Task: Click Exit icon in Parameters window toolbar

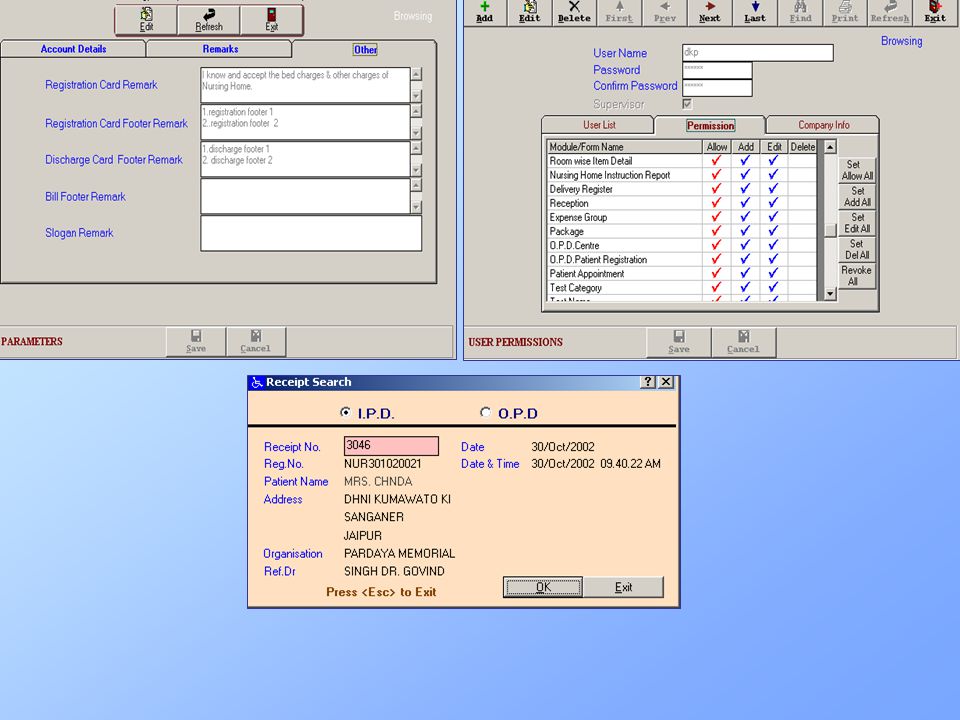Action: (271, 19)
